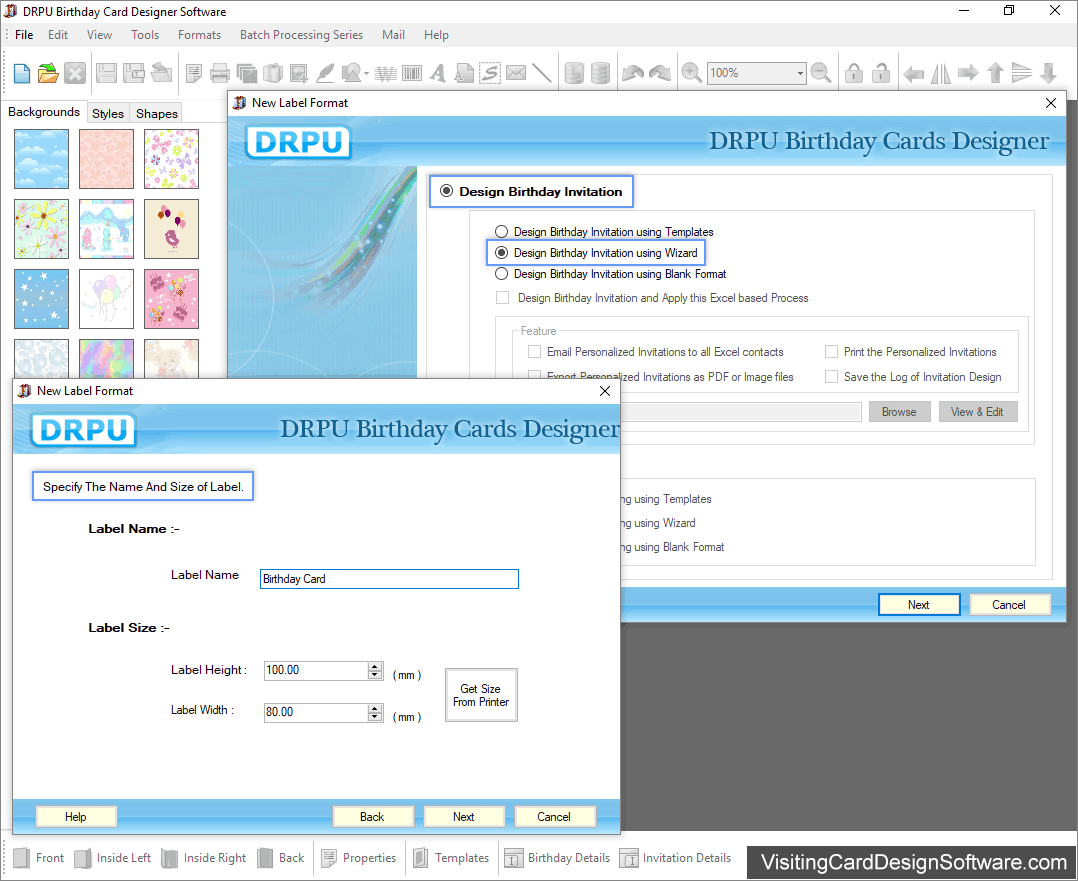Click the Save As floppy icon
The width and height of the screenshot is (1078, 881).
[133, 73]
